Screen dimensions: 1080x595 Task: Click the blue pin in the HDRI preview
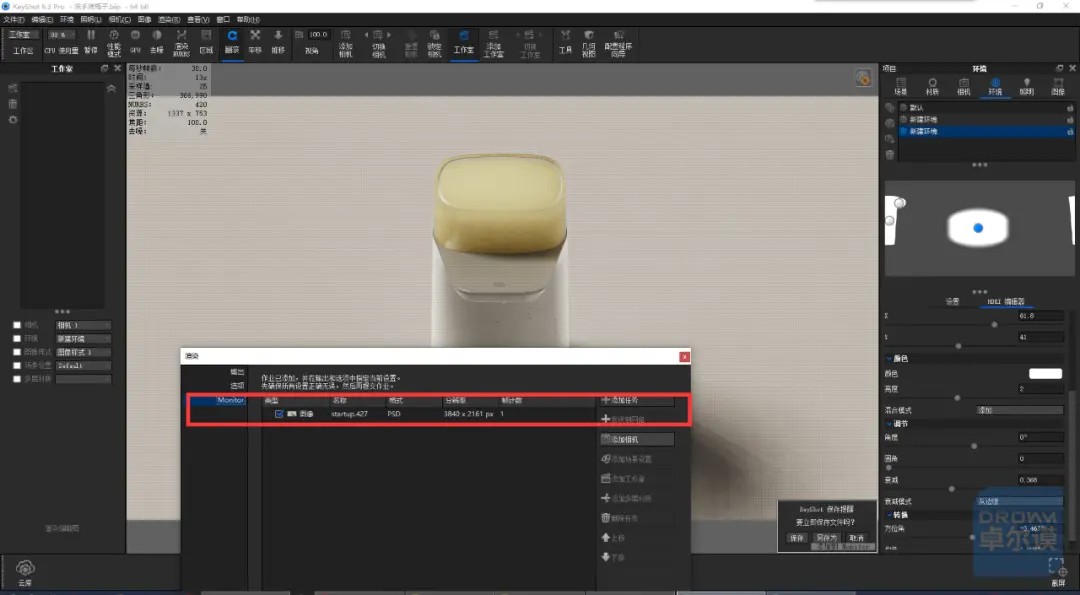pos(978,228)
